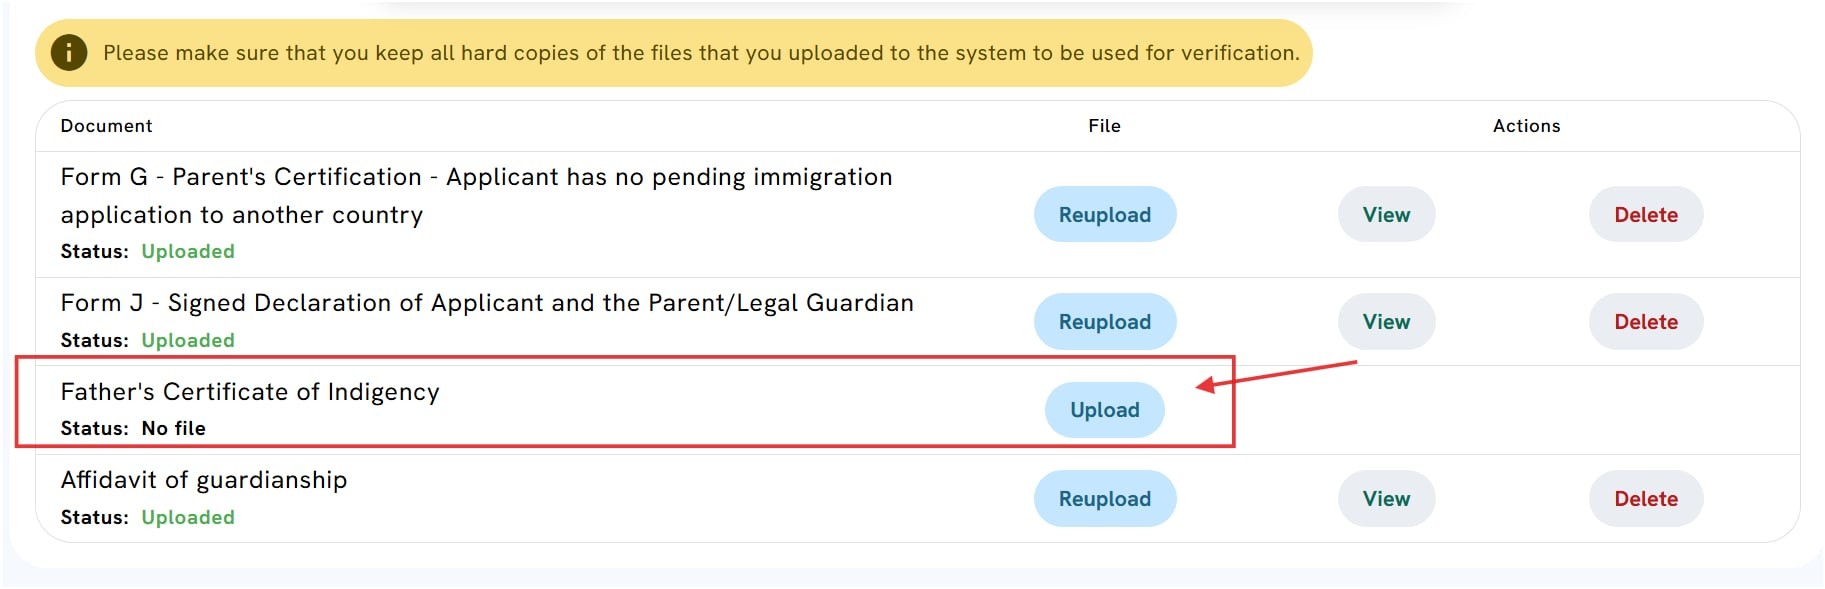Click the Form J Signed Declaration title
Image resolution: width=1825 pixels, height=589 pixels.
tap(487, 303)
